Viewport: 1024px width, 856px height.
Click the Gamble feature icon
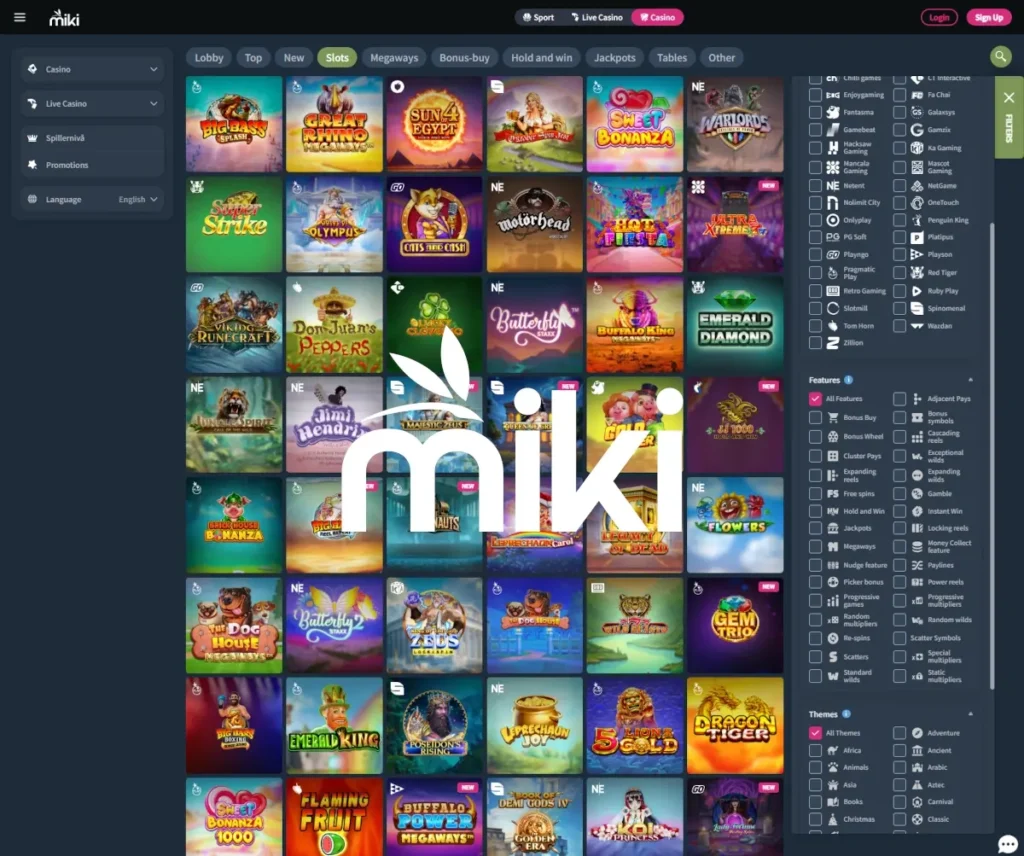[917, 494]
